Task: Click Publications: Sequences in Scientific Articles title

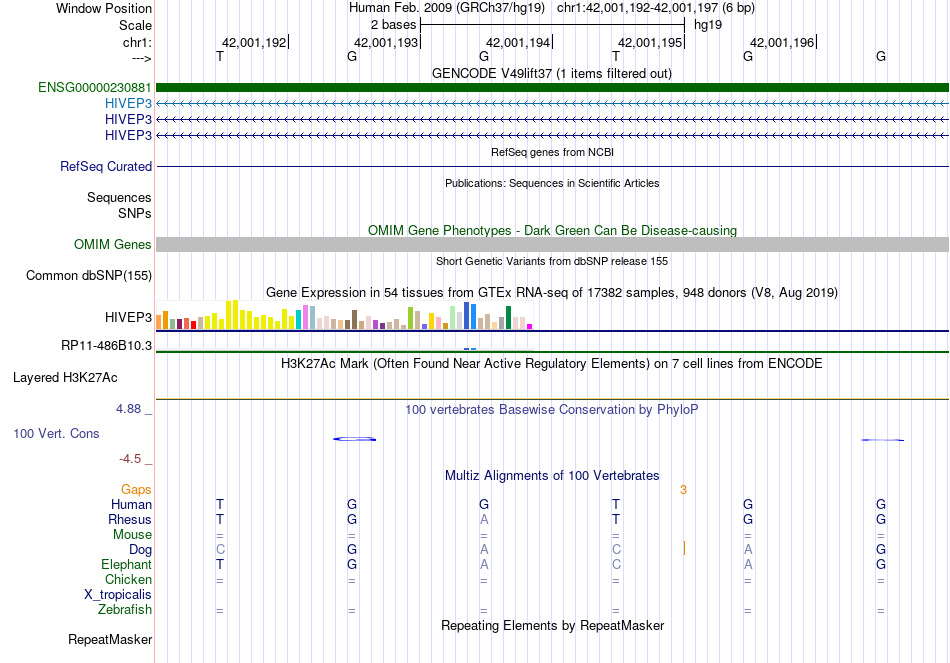Action: 552,183
